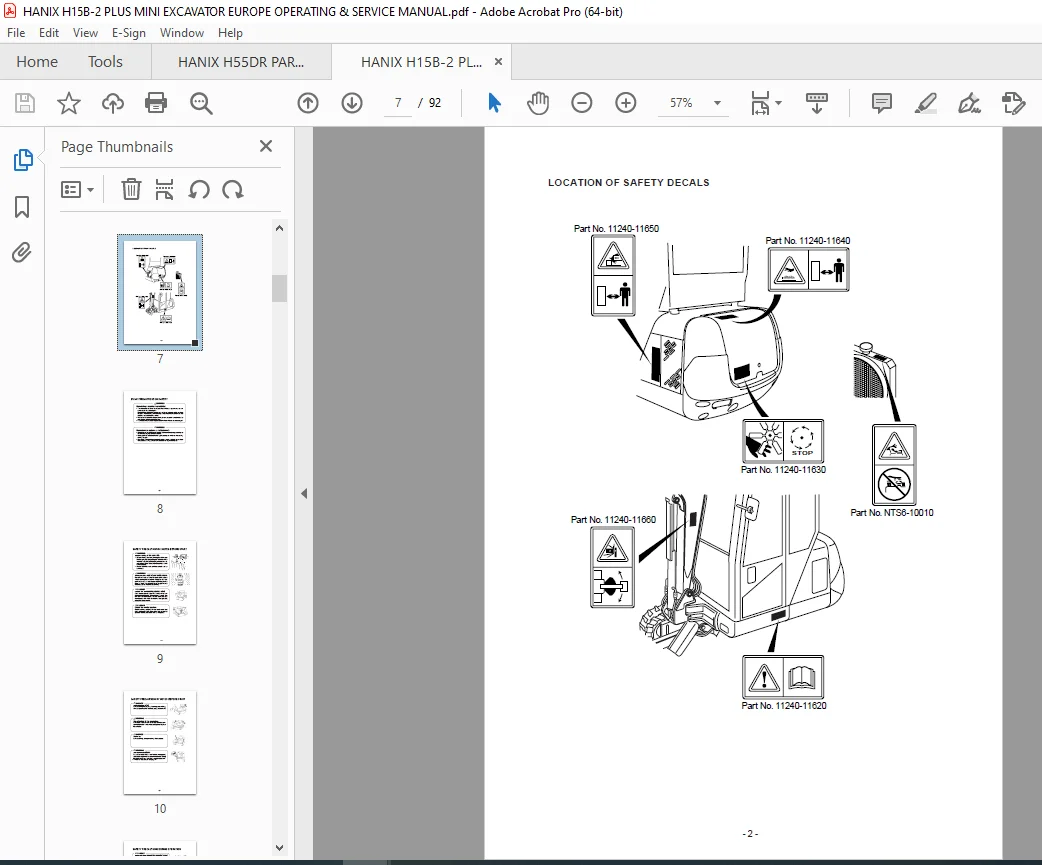The image size is (1042, 865).
Task: Open thumbnail options dropdown menu
Action: [x=77, y=190]
